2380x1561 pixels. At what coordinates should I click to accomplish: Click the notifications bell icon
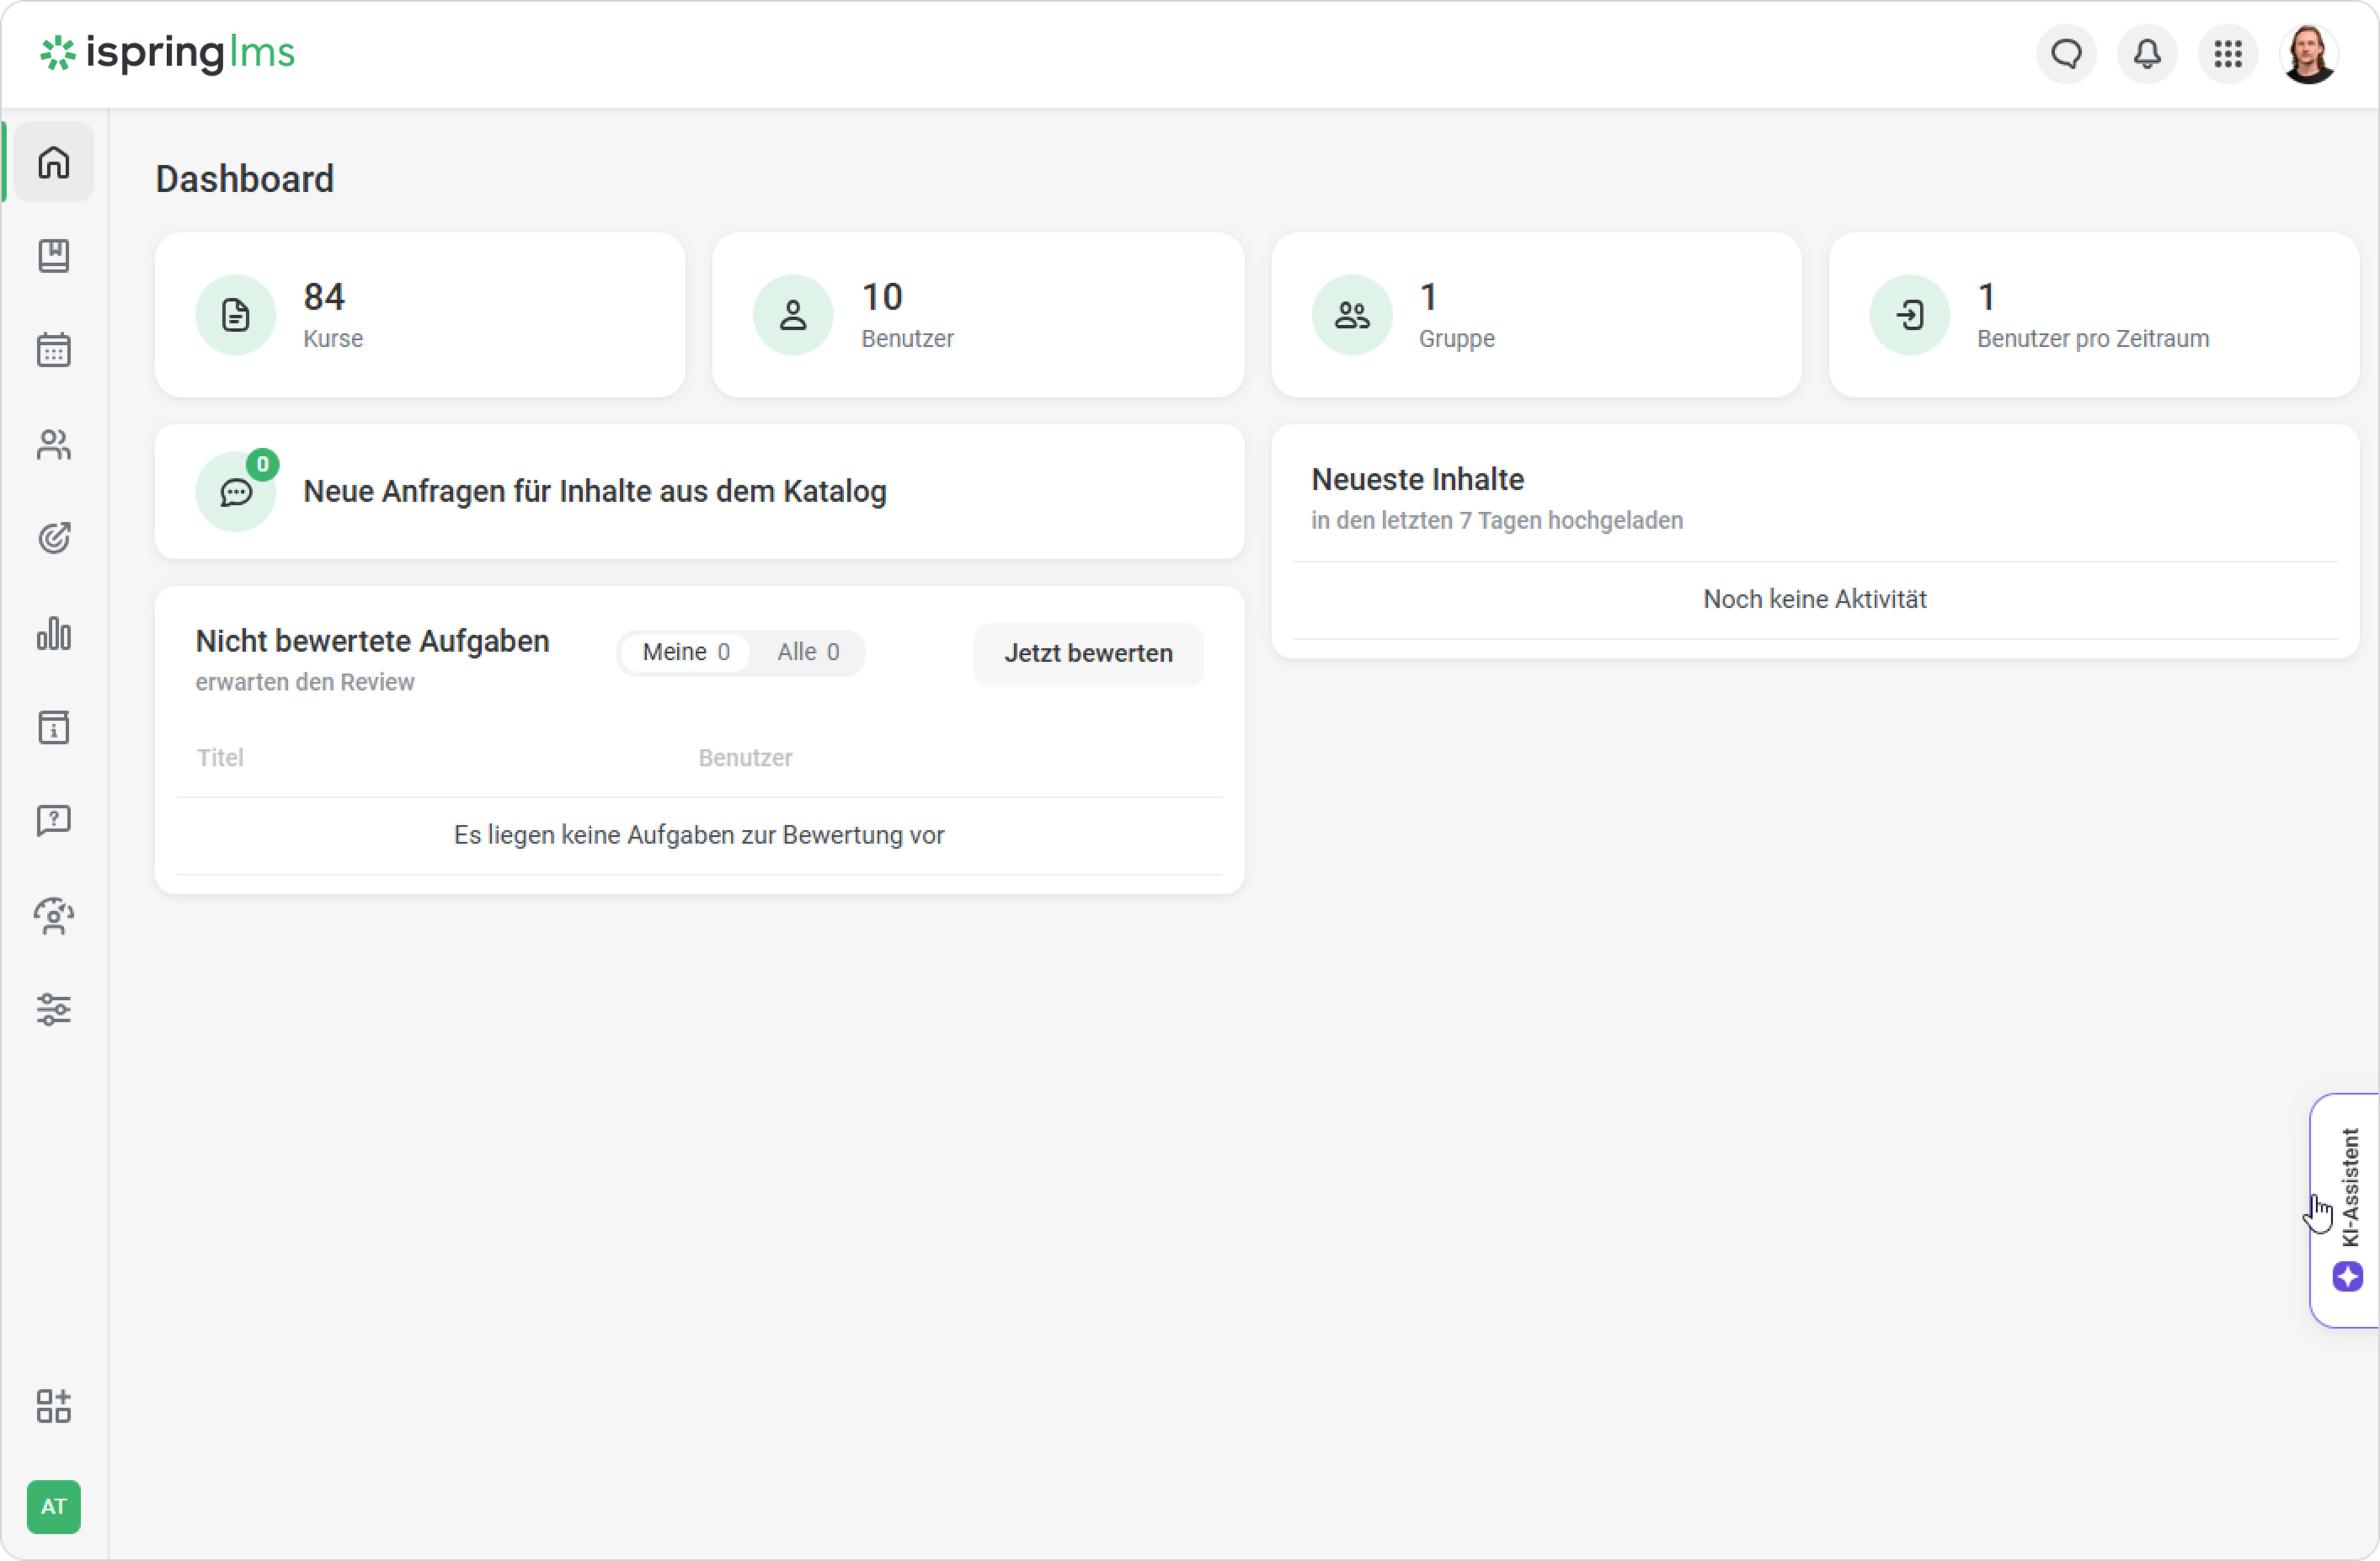click(x=2147, y=54)
